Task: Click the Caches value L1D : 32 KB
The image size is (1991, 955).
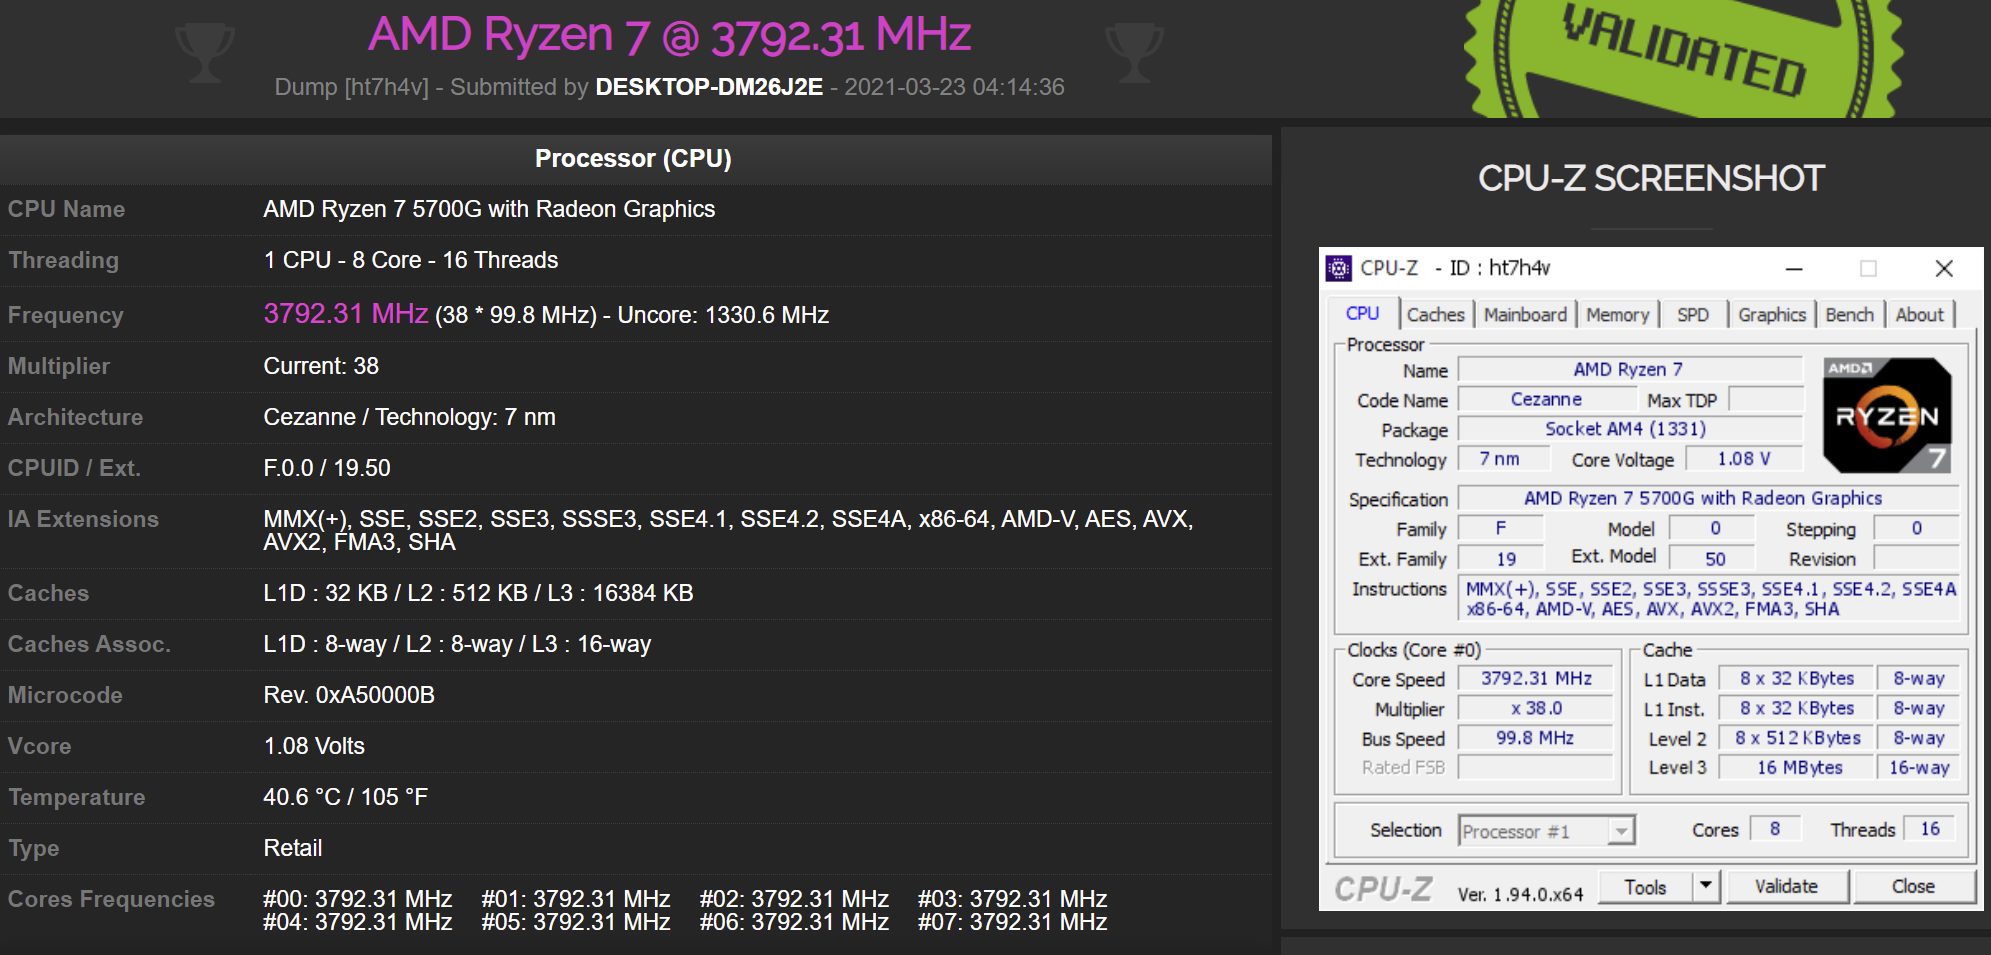Action: click(478, 593)
